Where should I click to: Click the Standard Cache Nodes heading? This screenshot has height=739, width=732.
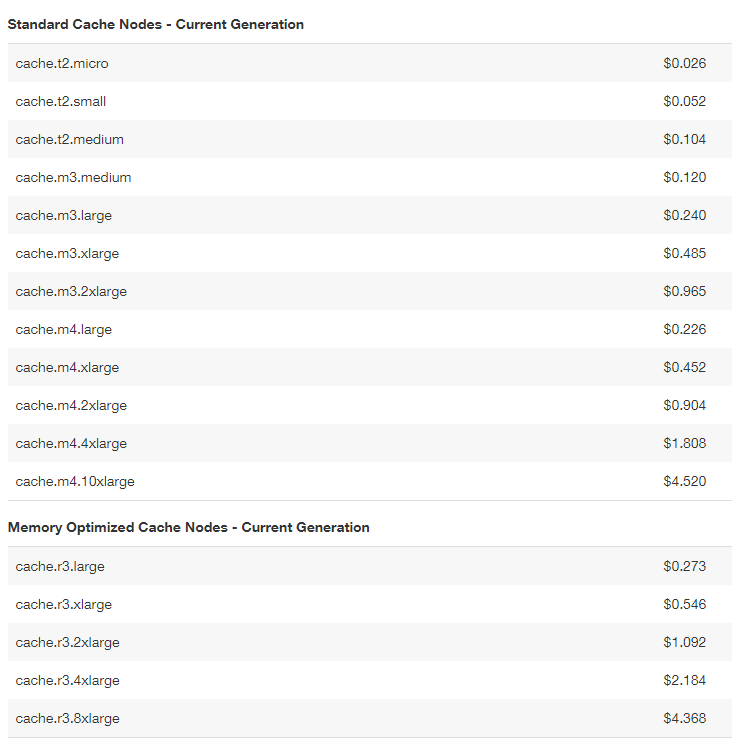coord(156,24)
